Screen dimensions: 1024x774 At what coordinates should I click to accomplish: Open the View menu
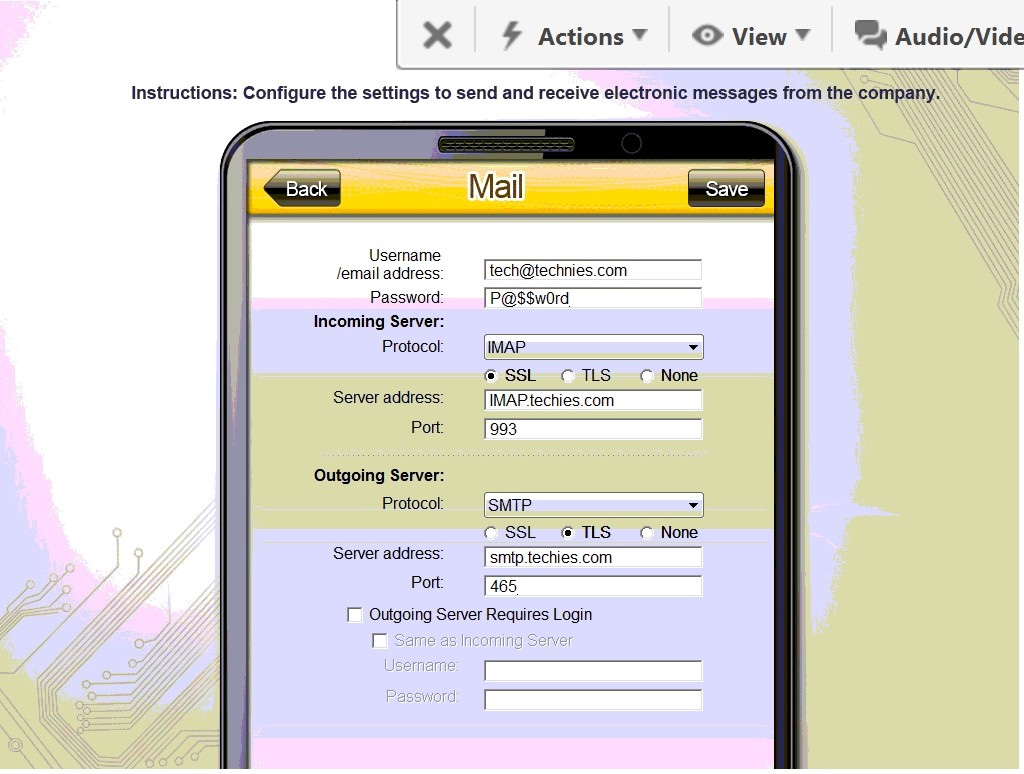(x=751, y=36)
